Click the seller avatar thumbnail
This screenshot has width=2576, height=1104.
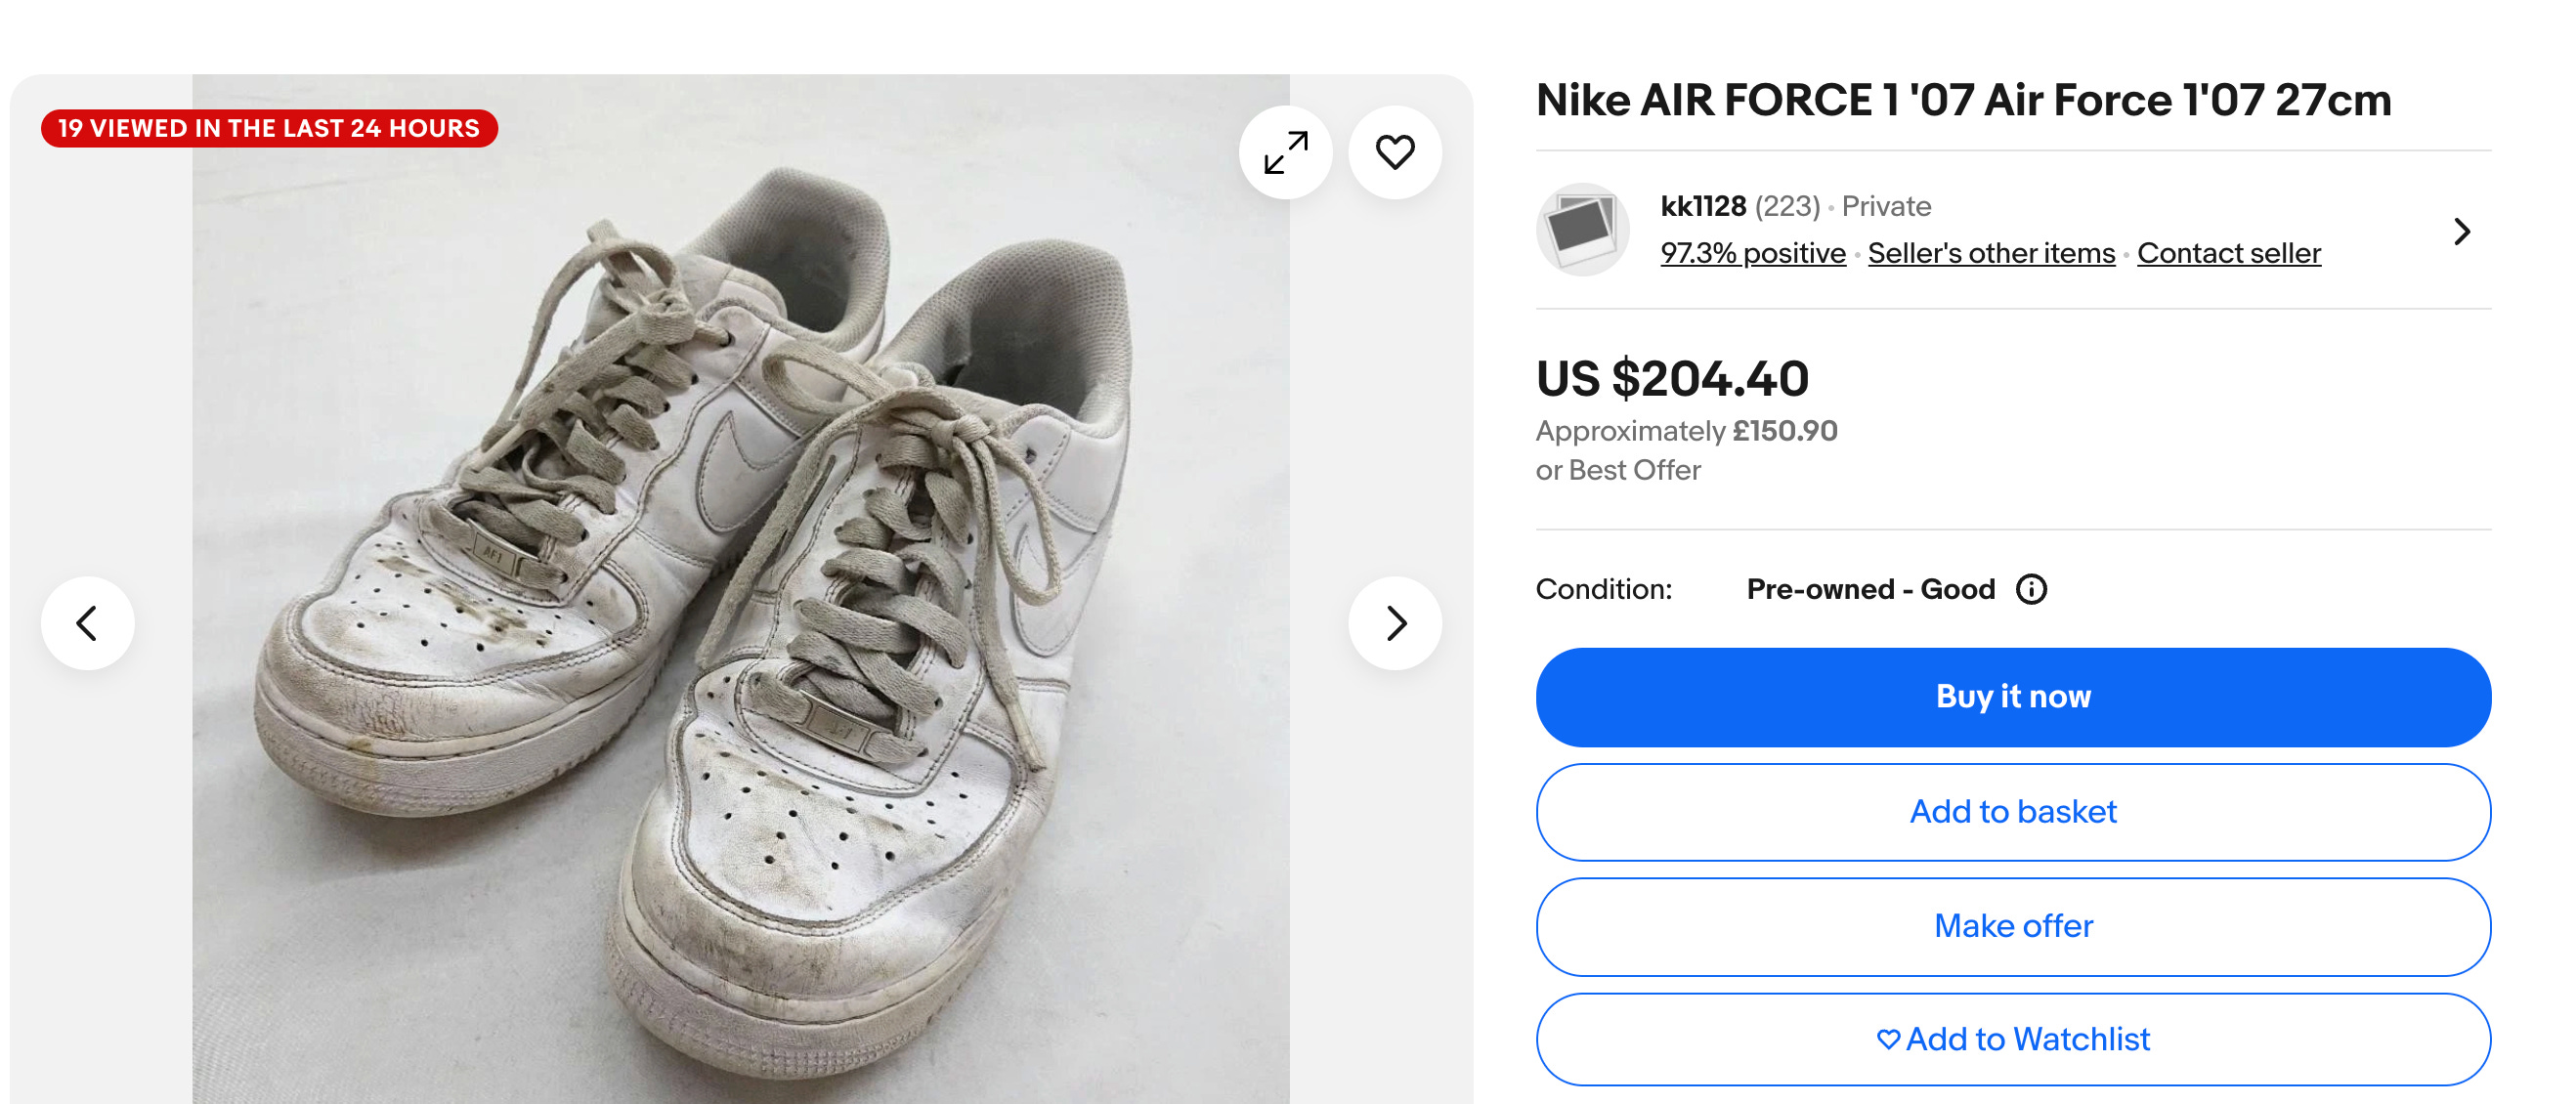pos(1585,228)
